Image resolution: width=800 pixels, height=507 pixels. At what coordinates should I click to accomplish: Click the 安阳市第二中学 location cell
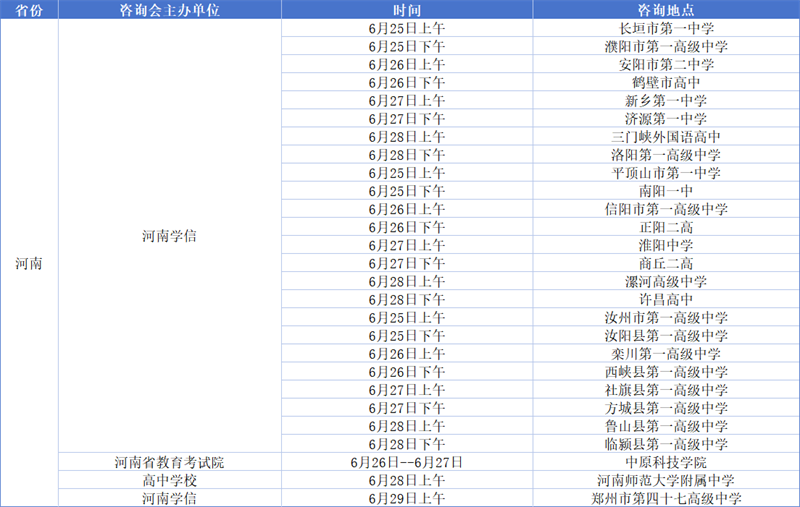coord(666,65)
